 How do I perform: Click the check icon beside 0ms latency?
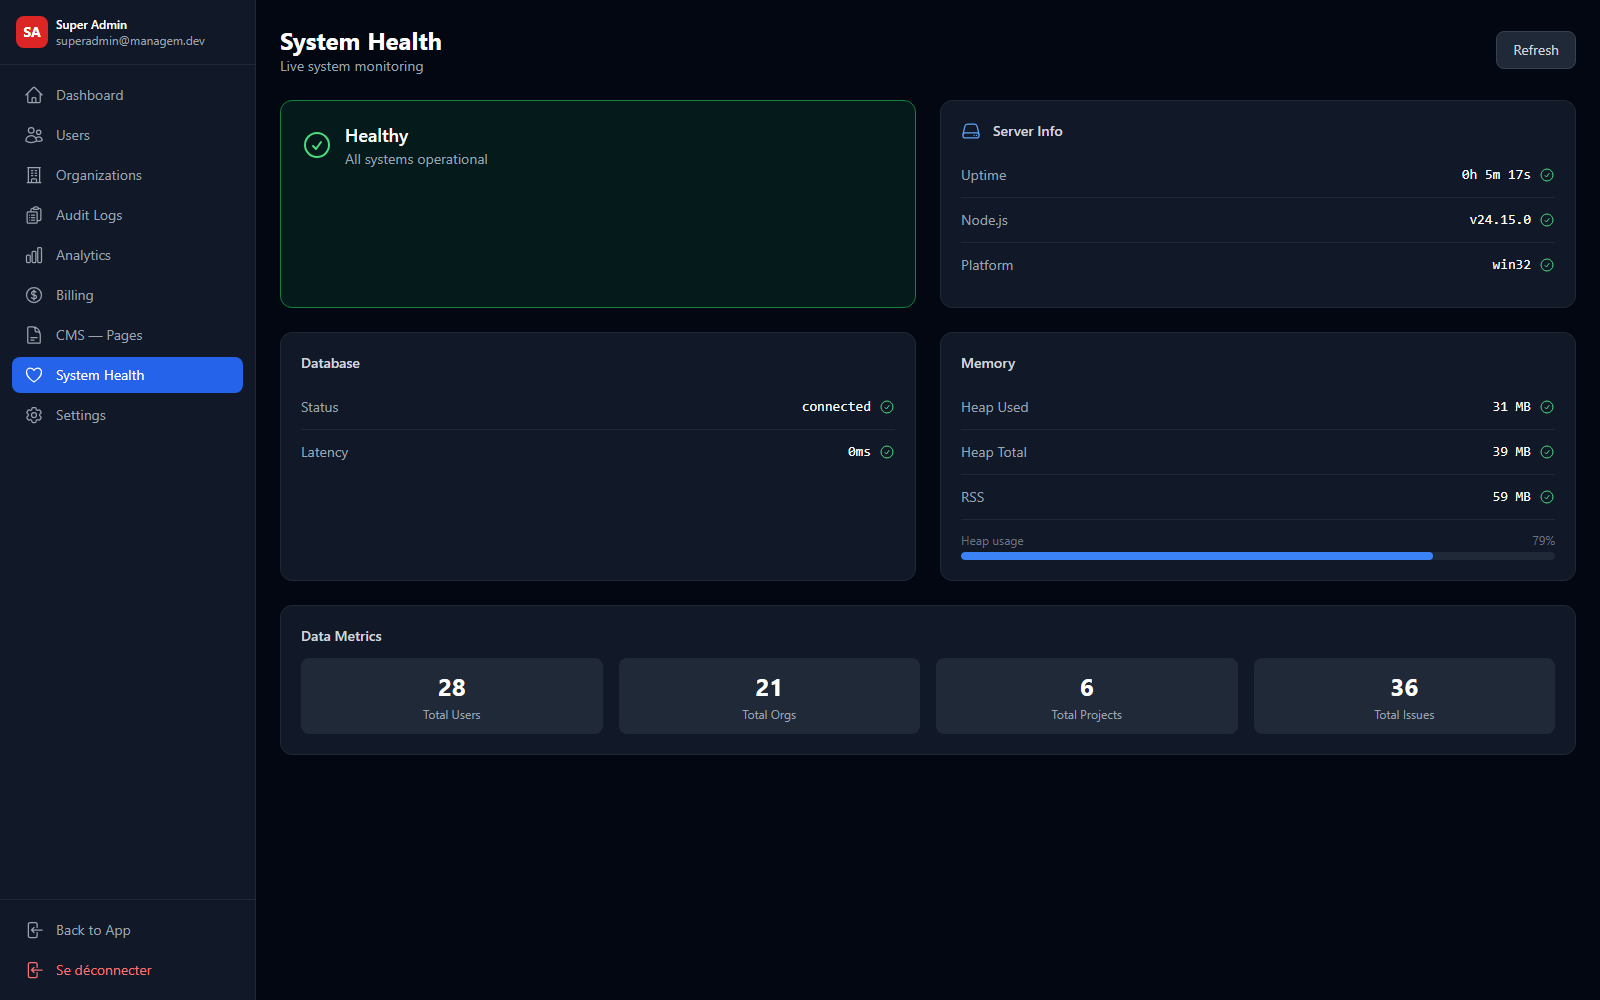[887, 452]
